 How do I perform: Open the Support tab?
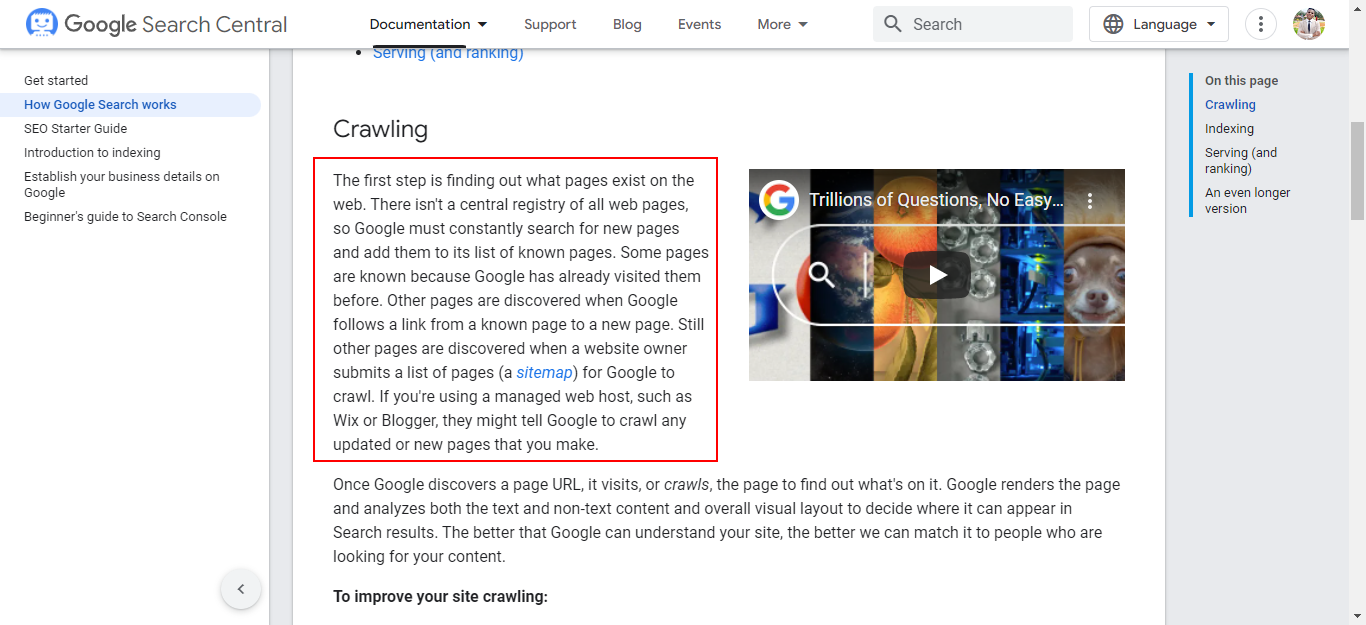[550, 24]
